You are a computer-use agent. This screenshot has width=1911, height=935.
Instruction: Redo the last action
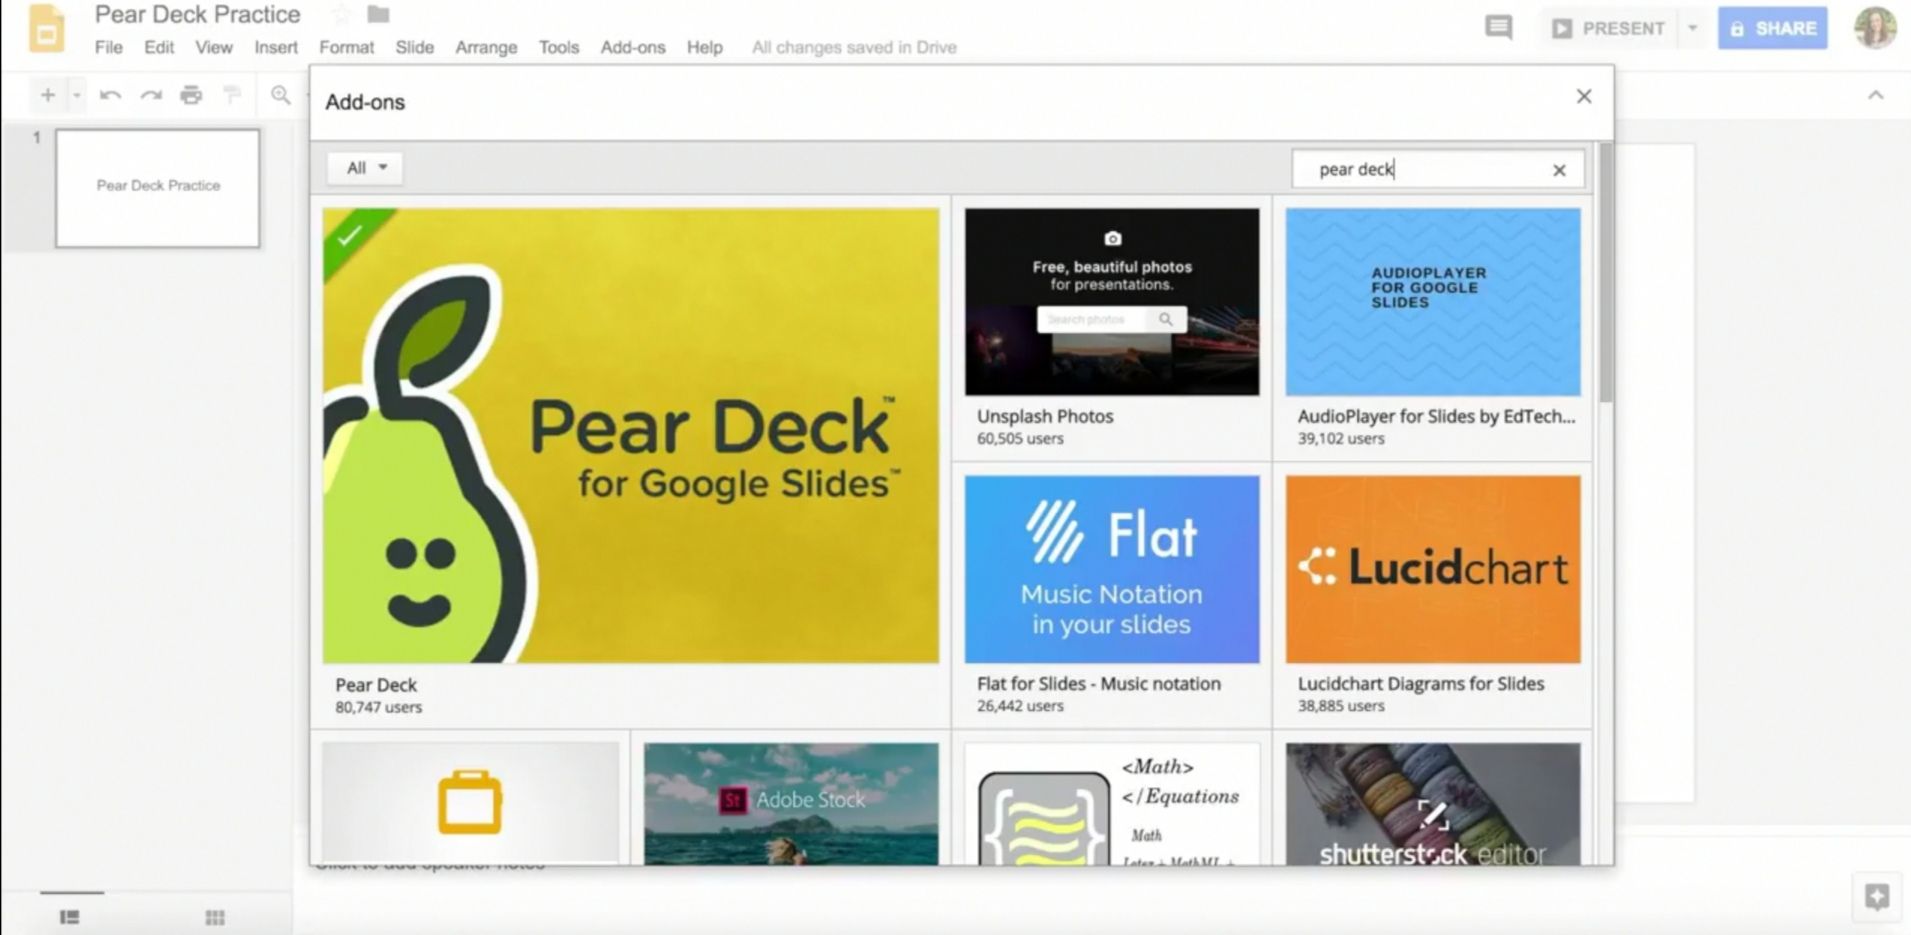click(x=151, y=95)
